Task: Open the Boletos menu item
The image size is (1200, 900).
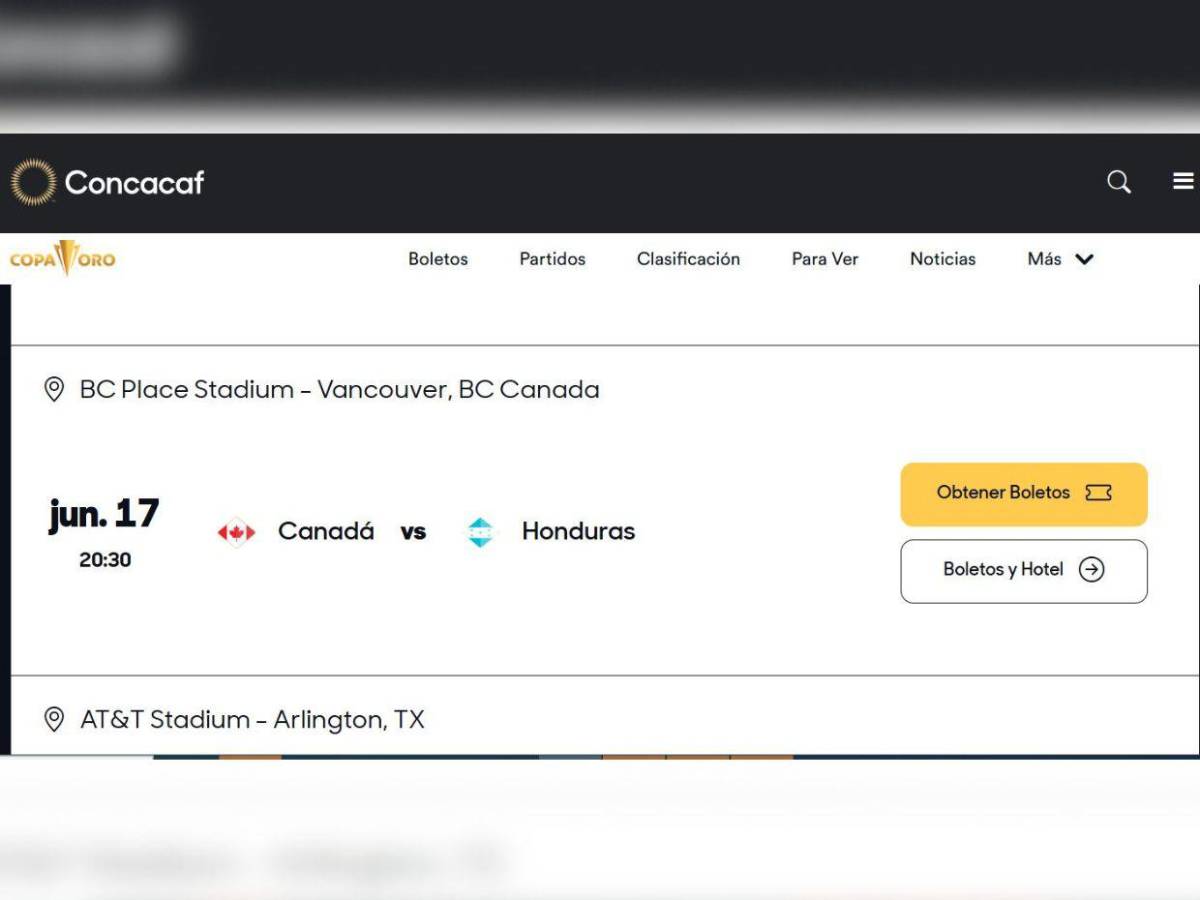Action: [x=438, y=259]
